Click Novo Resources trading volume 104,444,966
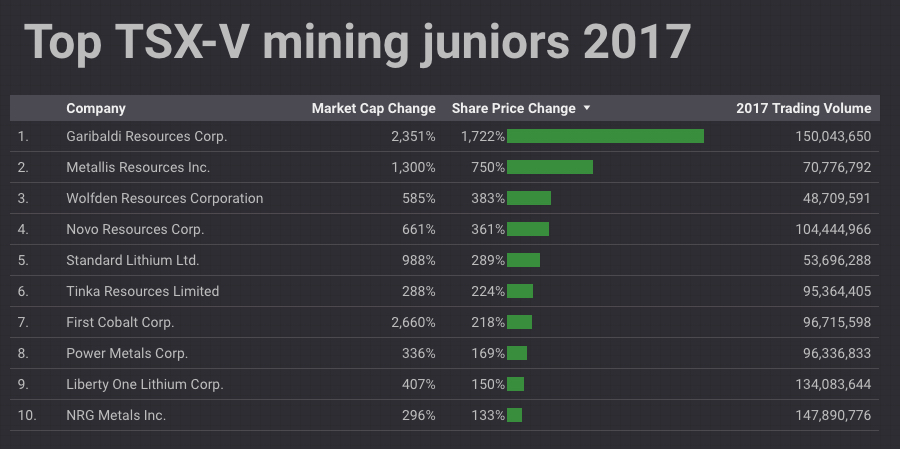The height and width of the screenshot is (449, 900). [824, 229]
